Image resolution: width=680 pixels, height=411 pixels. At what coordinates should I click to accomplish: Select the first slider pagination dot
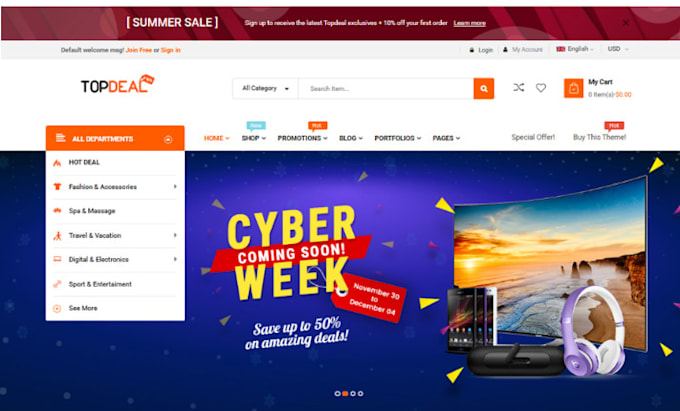pyautogui.click(x=337, y=394)
